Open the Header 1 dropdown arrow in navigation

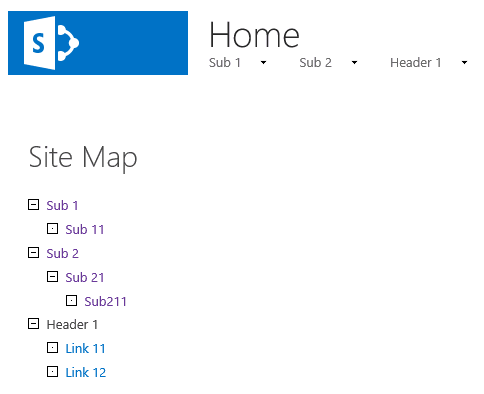(464, 63)
